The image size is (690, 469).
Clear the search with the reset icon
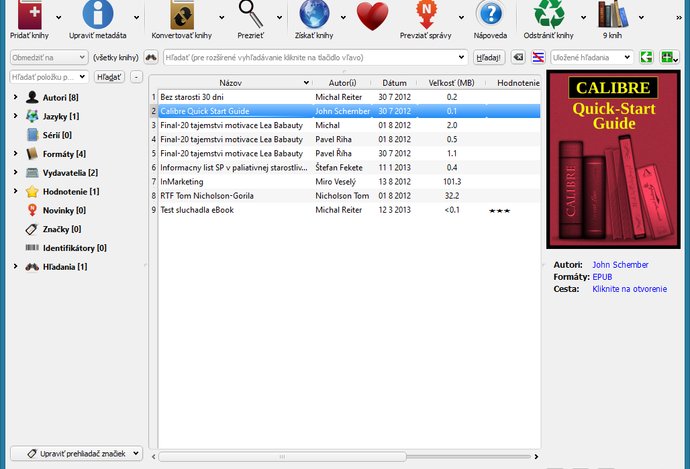coord(518,57)
